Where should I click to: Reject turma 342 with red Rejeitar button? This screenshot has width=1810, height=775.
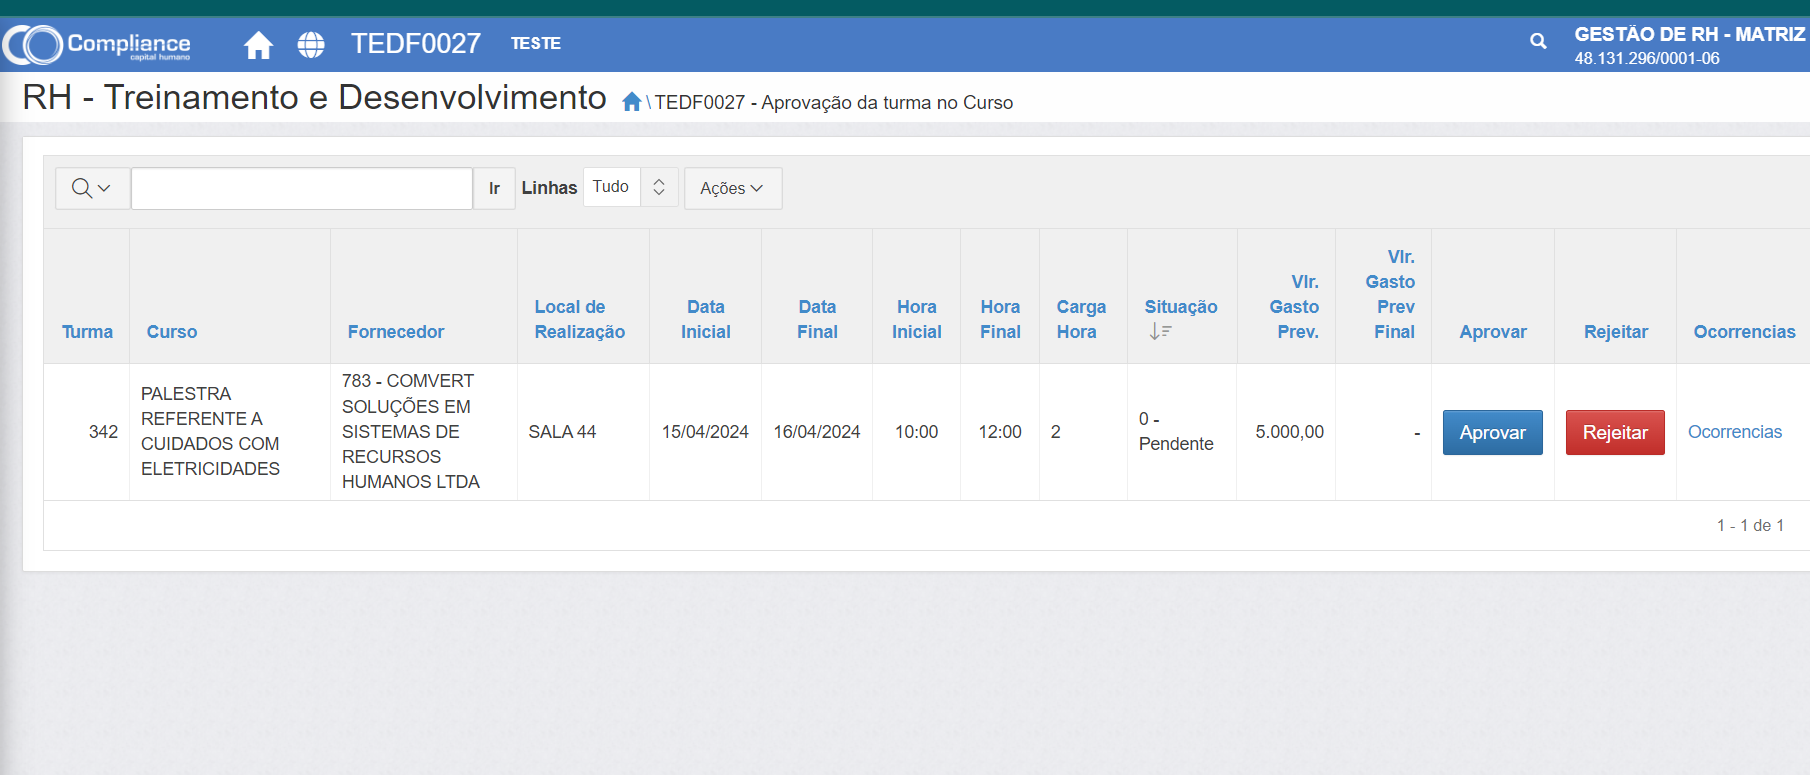click(x=1615, y=432)
